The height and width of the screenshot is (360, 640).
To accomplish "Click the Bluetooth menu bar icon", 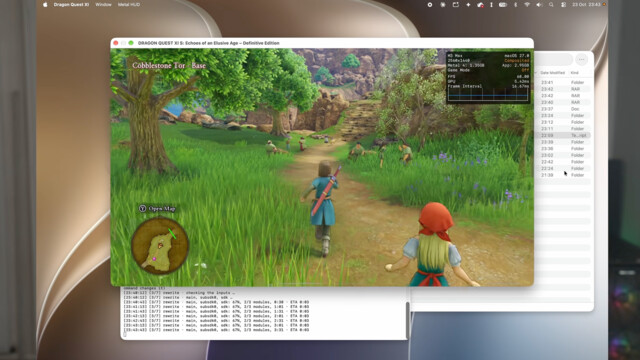I will [x=515, y=4].
